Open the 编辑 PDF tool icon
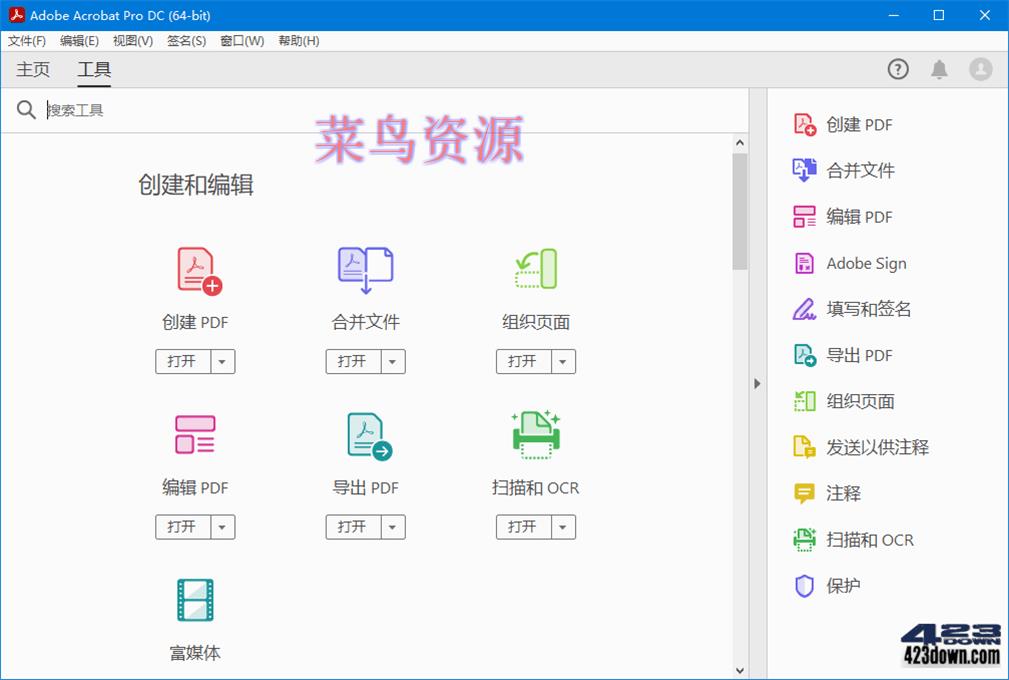This screenshot has width=1009, height=680. 195,434
